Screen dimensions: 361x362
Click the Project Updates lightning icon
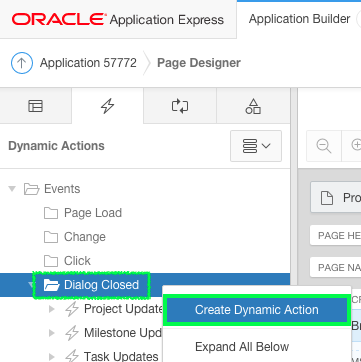pos(72,309)
